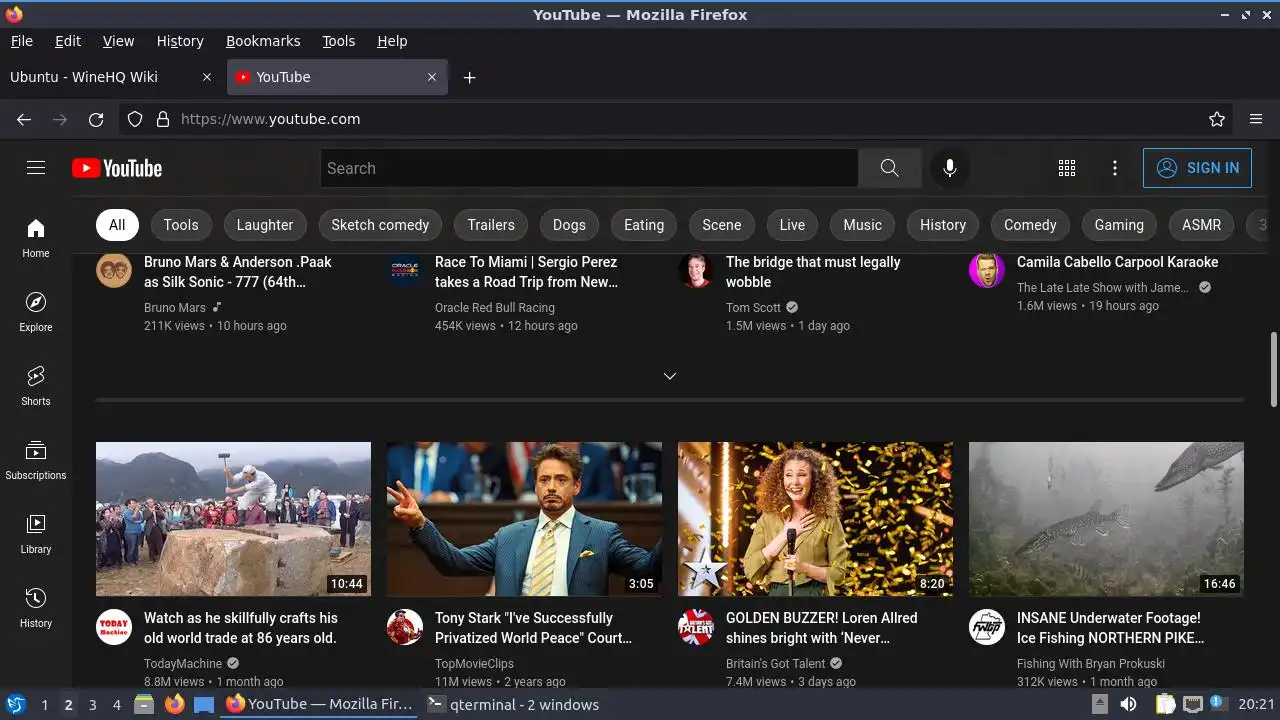The image size is (1280, 720).
Task: Open stone carving video thumbnail 10:44
Action: (x=233, y=519)
